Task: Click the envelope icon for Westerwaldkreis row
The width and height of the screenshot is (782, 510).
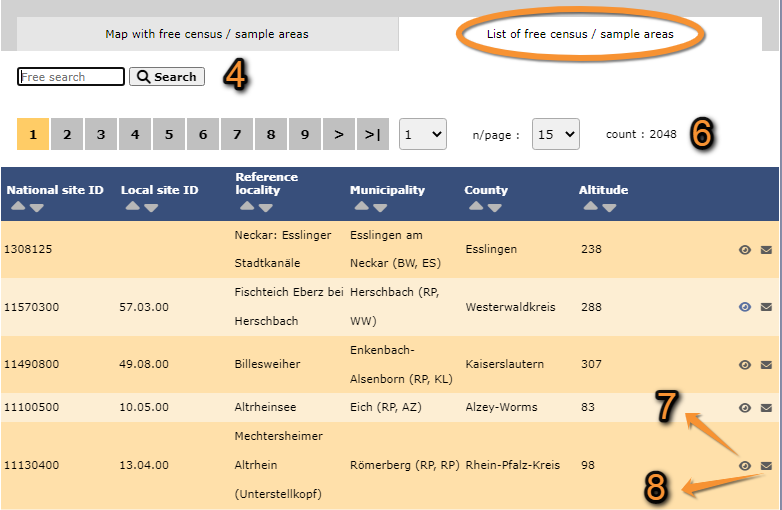Action: 766,307
